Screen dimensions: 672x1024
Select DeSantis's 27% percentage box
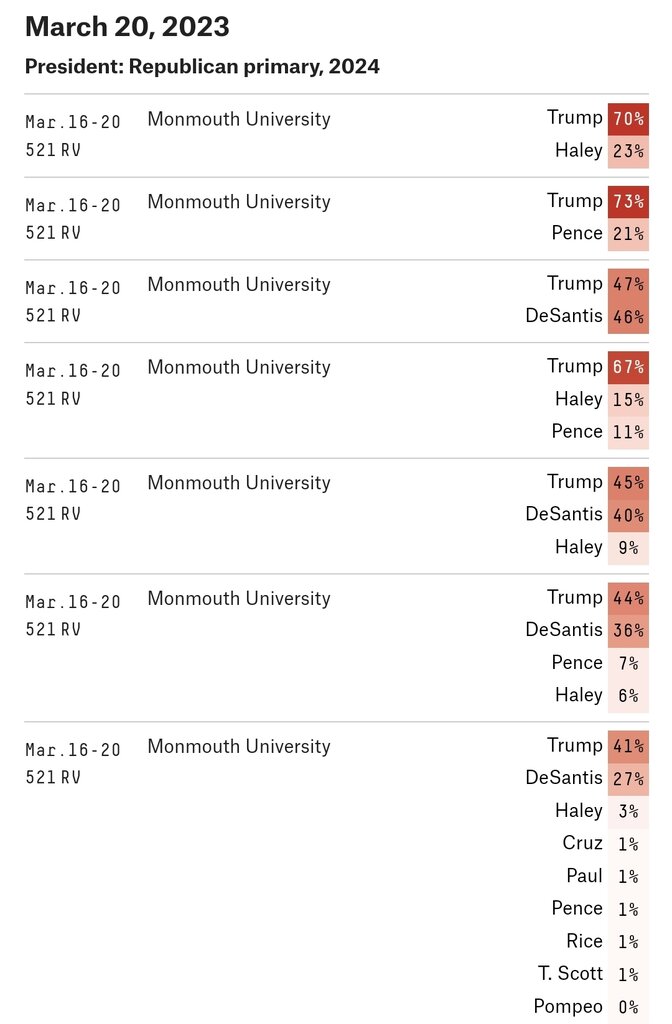click(628, 778)
